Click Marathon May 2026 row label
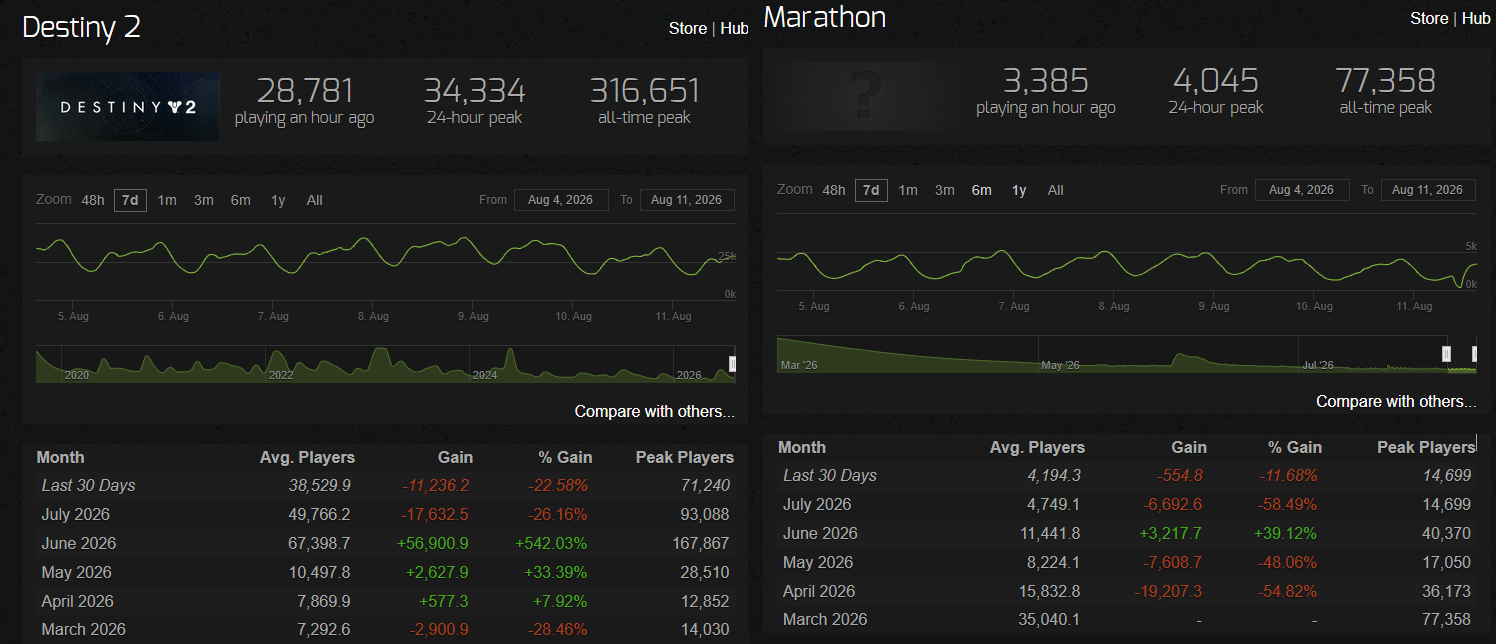 click(x=818, y=562)
